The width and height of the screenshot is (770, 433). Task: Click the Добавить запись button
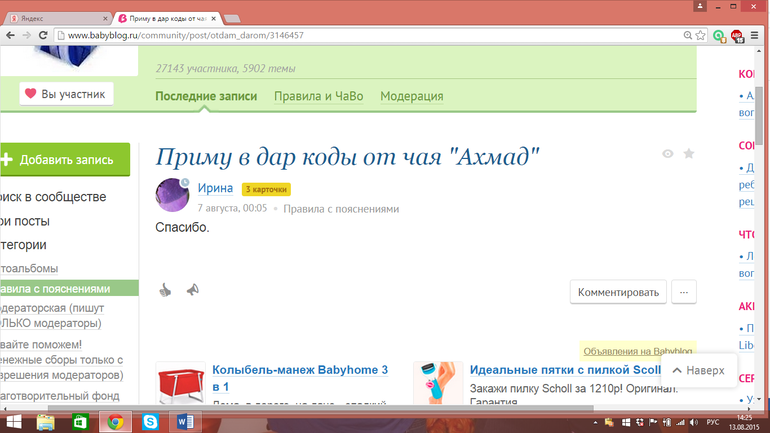[65, 160]
